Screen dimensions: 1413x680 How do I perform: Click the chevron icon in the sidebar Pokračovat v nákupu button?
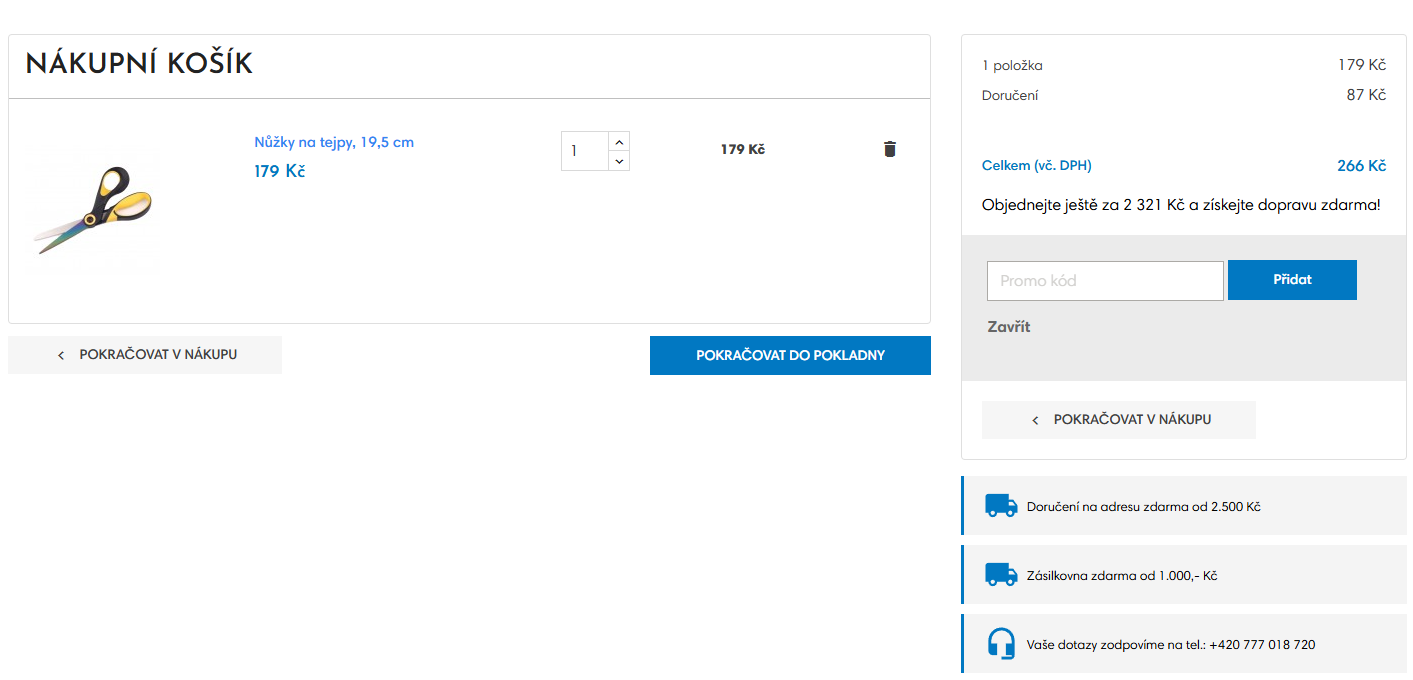[x=1035, y=419]
